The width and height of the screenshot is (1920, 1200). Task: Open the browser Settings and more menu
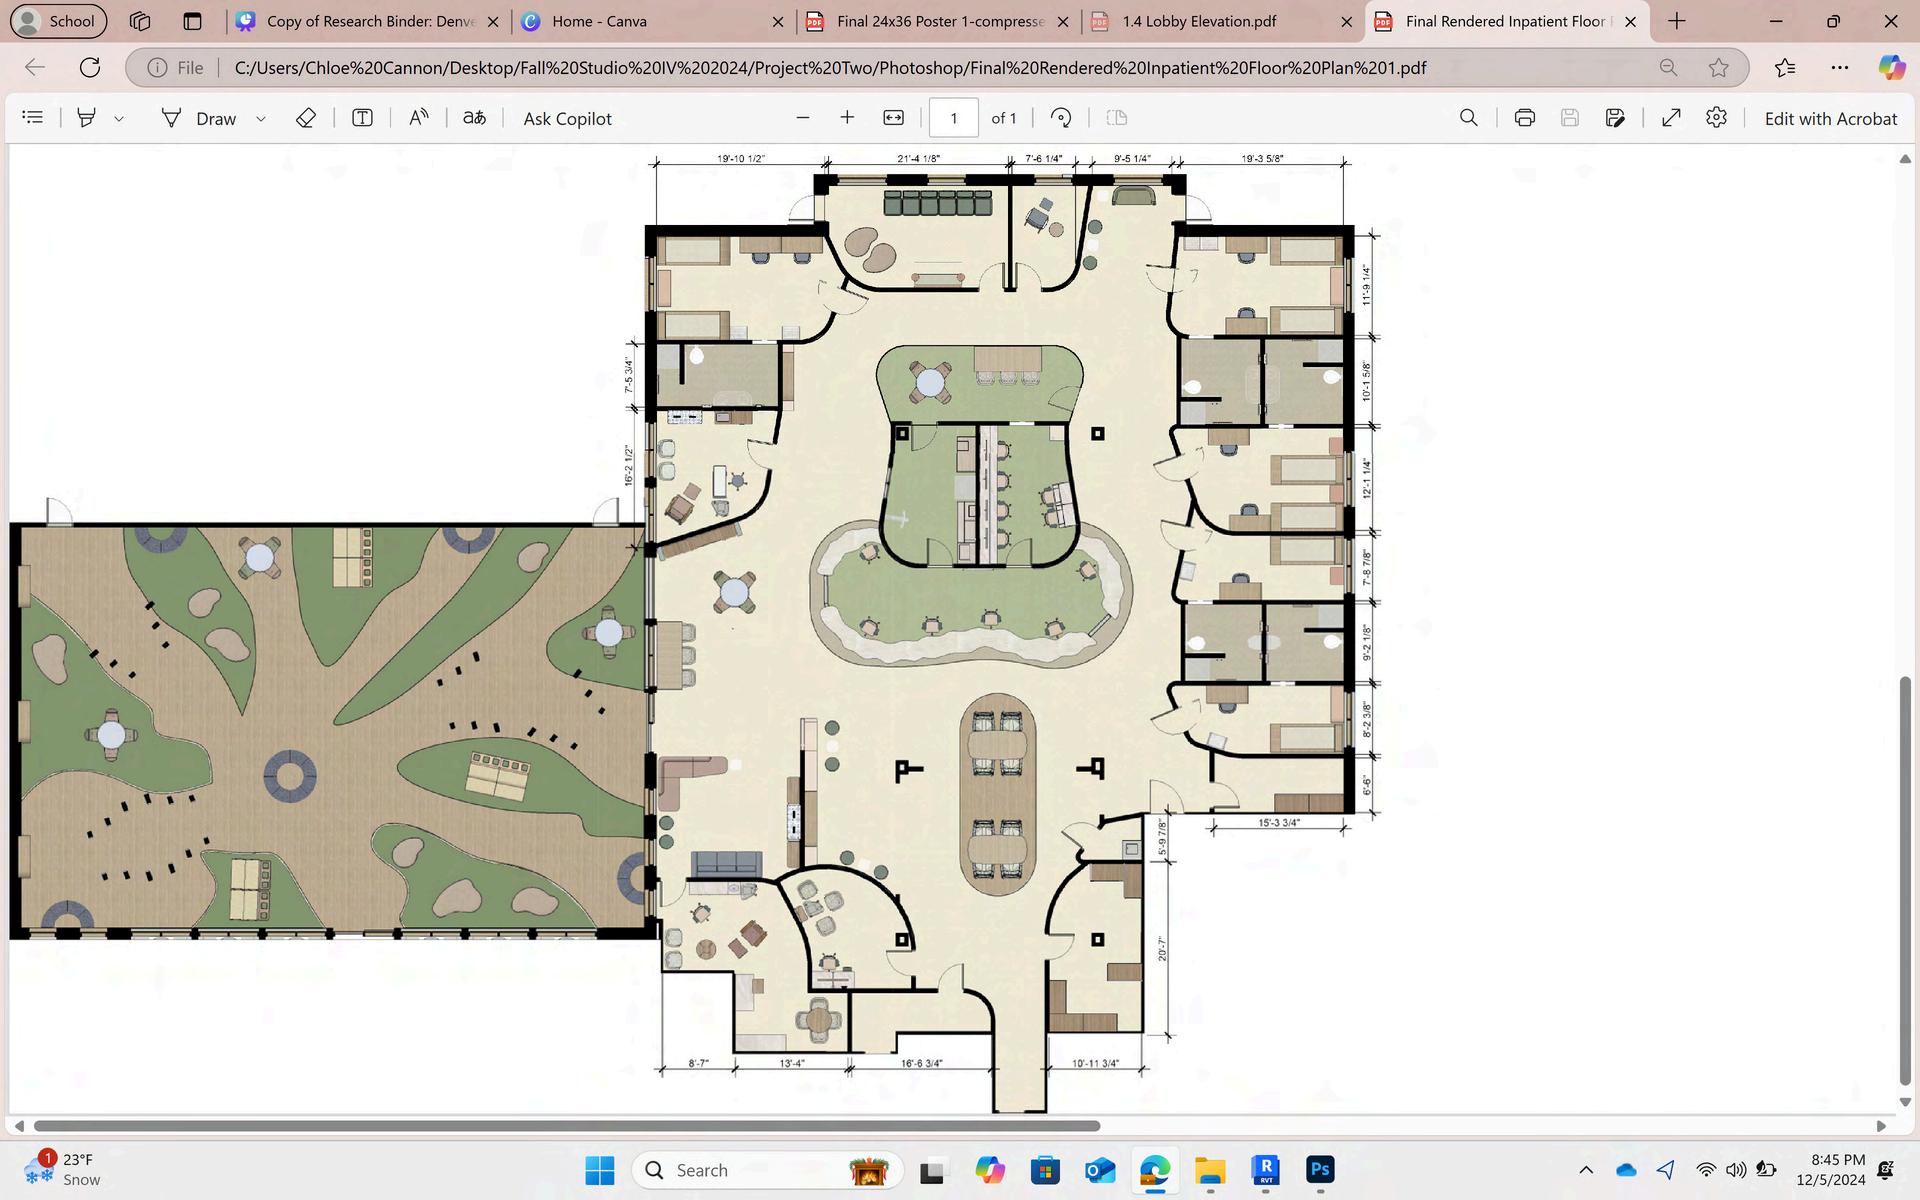[1839, 68]
